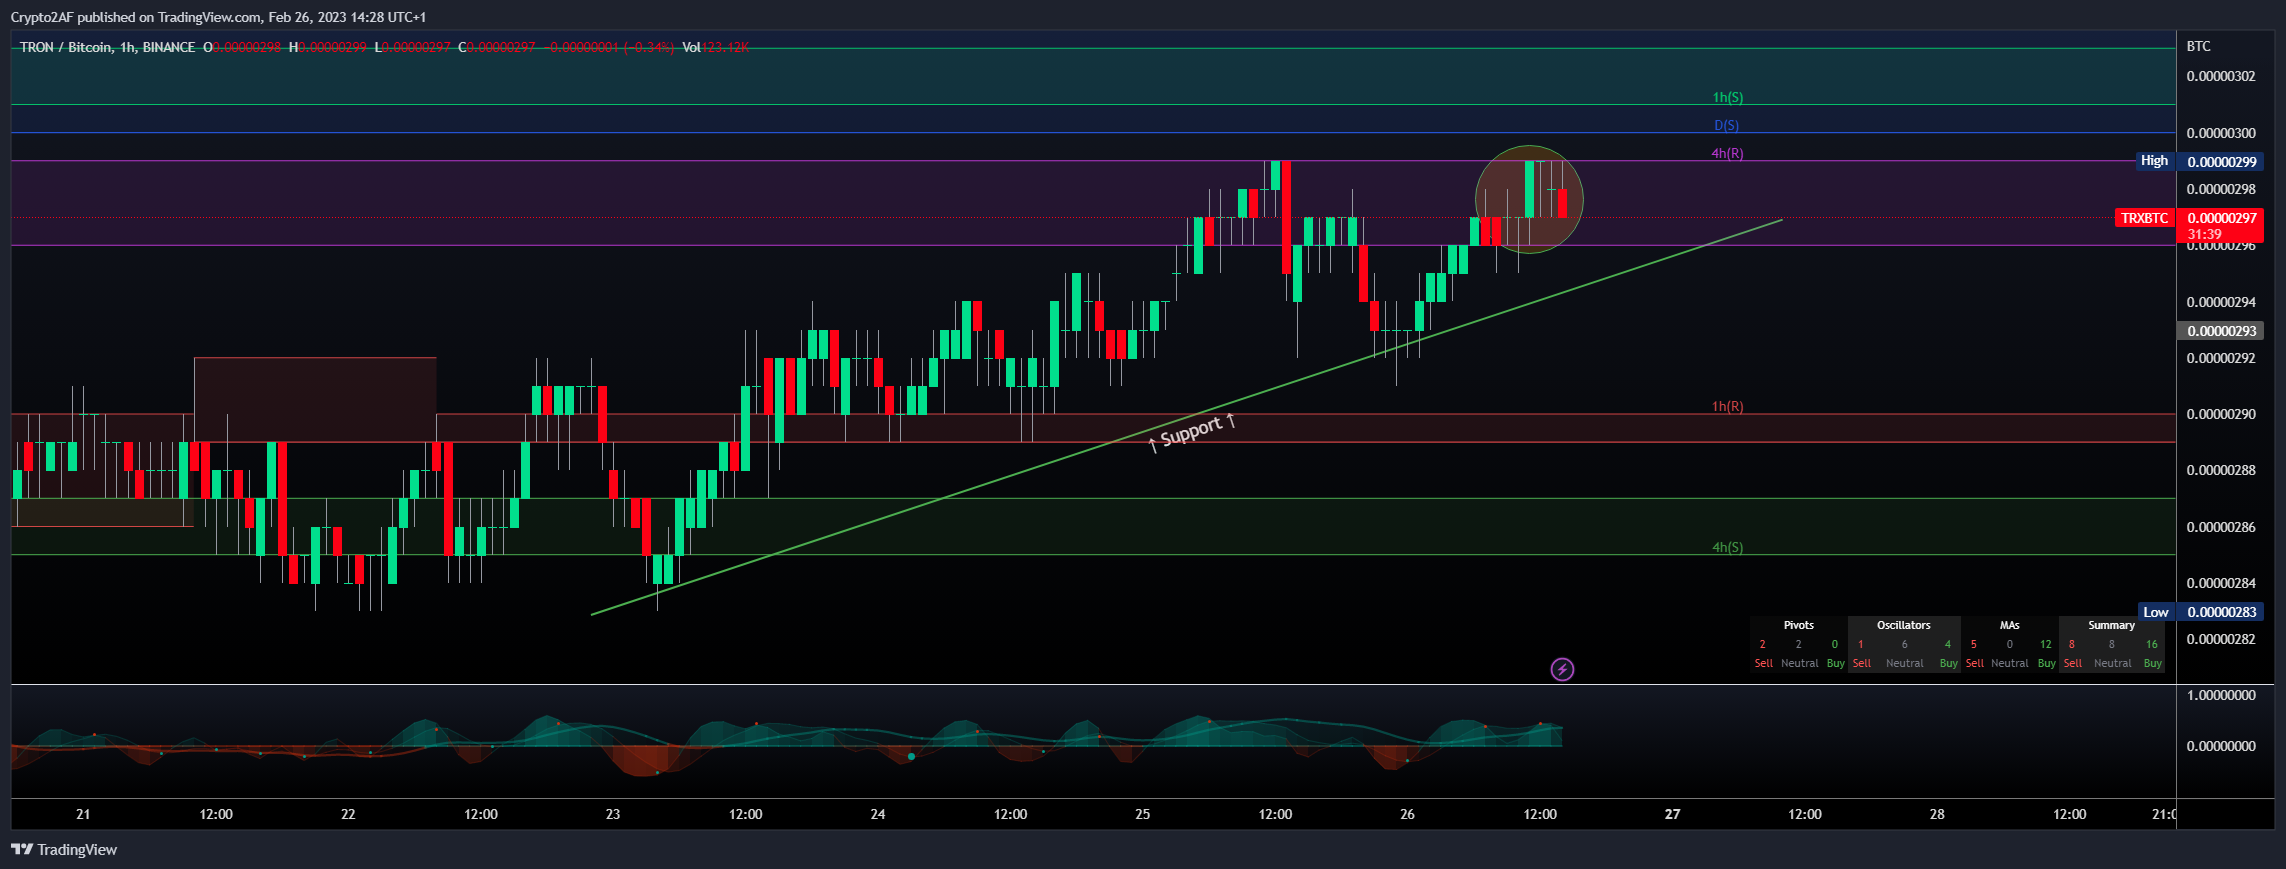Click the circled candle cluster near high
Viewport: 2286px width, 869px height.
1529,199
